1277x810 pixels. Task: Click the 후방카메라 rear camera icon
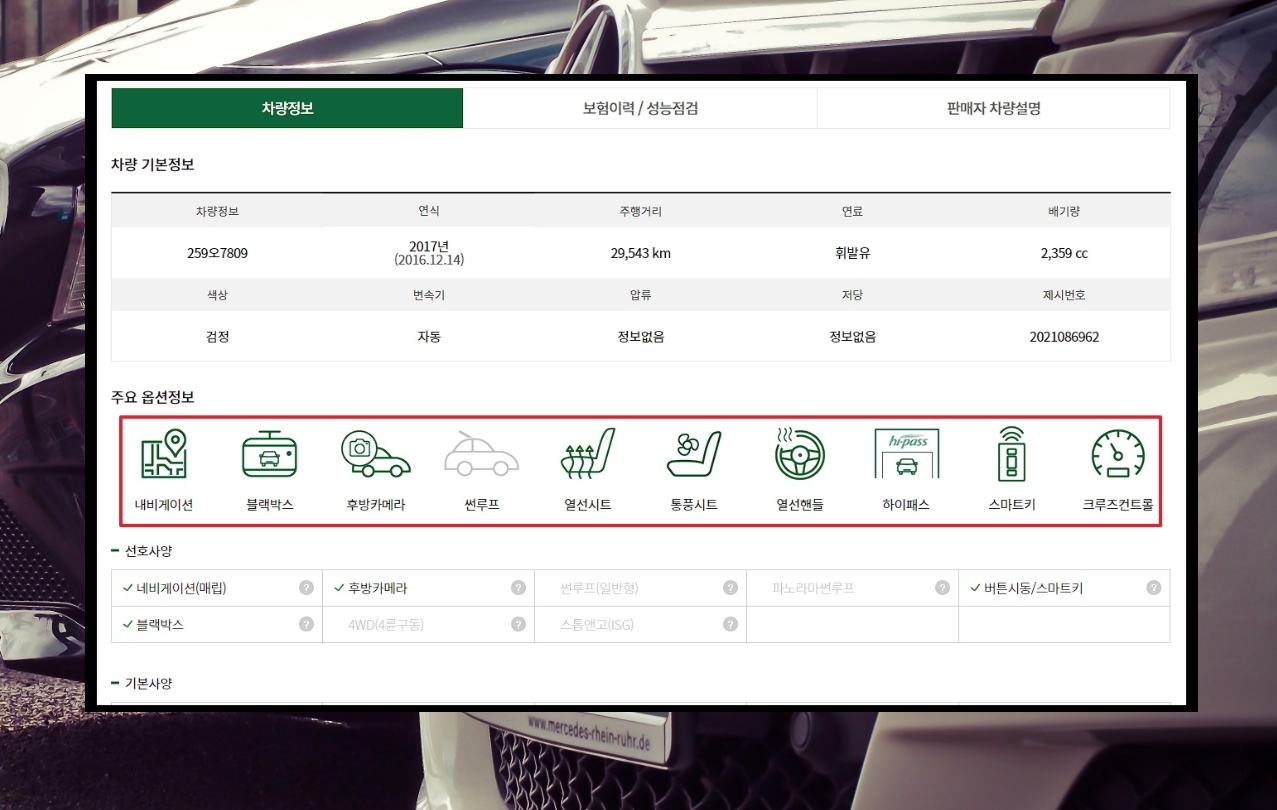pos(375,454)
